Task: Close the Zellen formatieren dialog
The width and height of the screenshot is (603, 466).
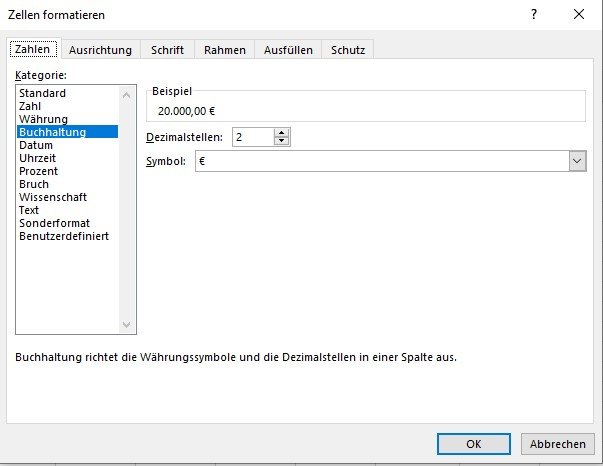Action: 579,15
